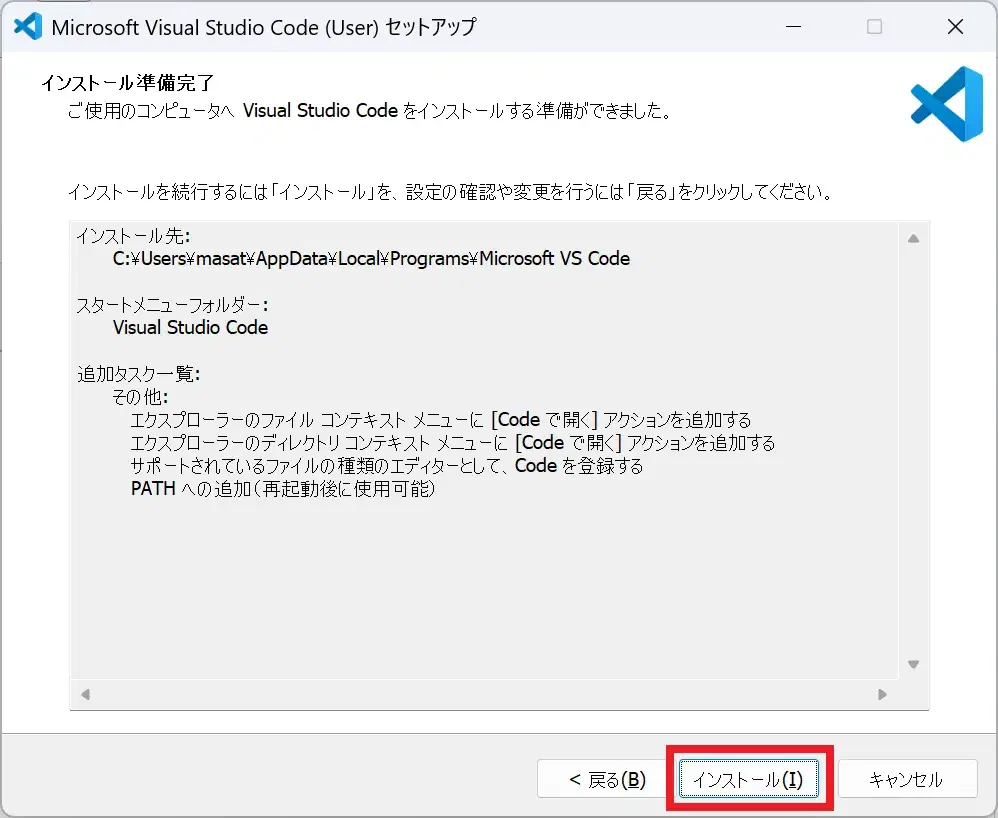
Task: Click the scroll-down arrow of the summary box
Action: click(913, 663)
